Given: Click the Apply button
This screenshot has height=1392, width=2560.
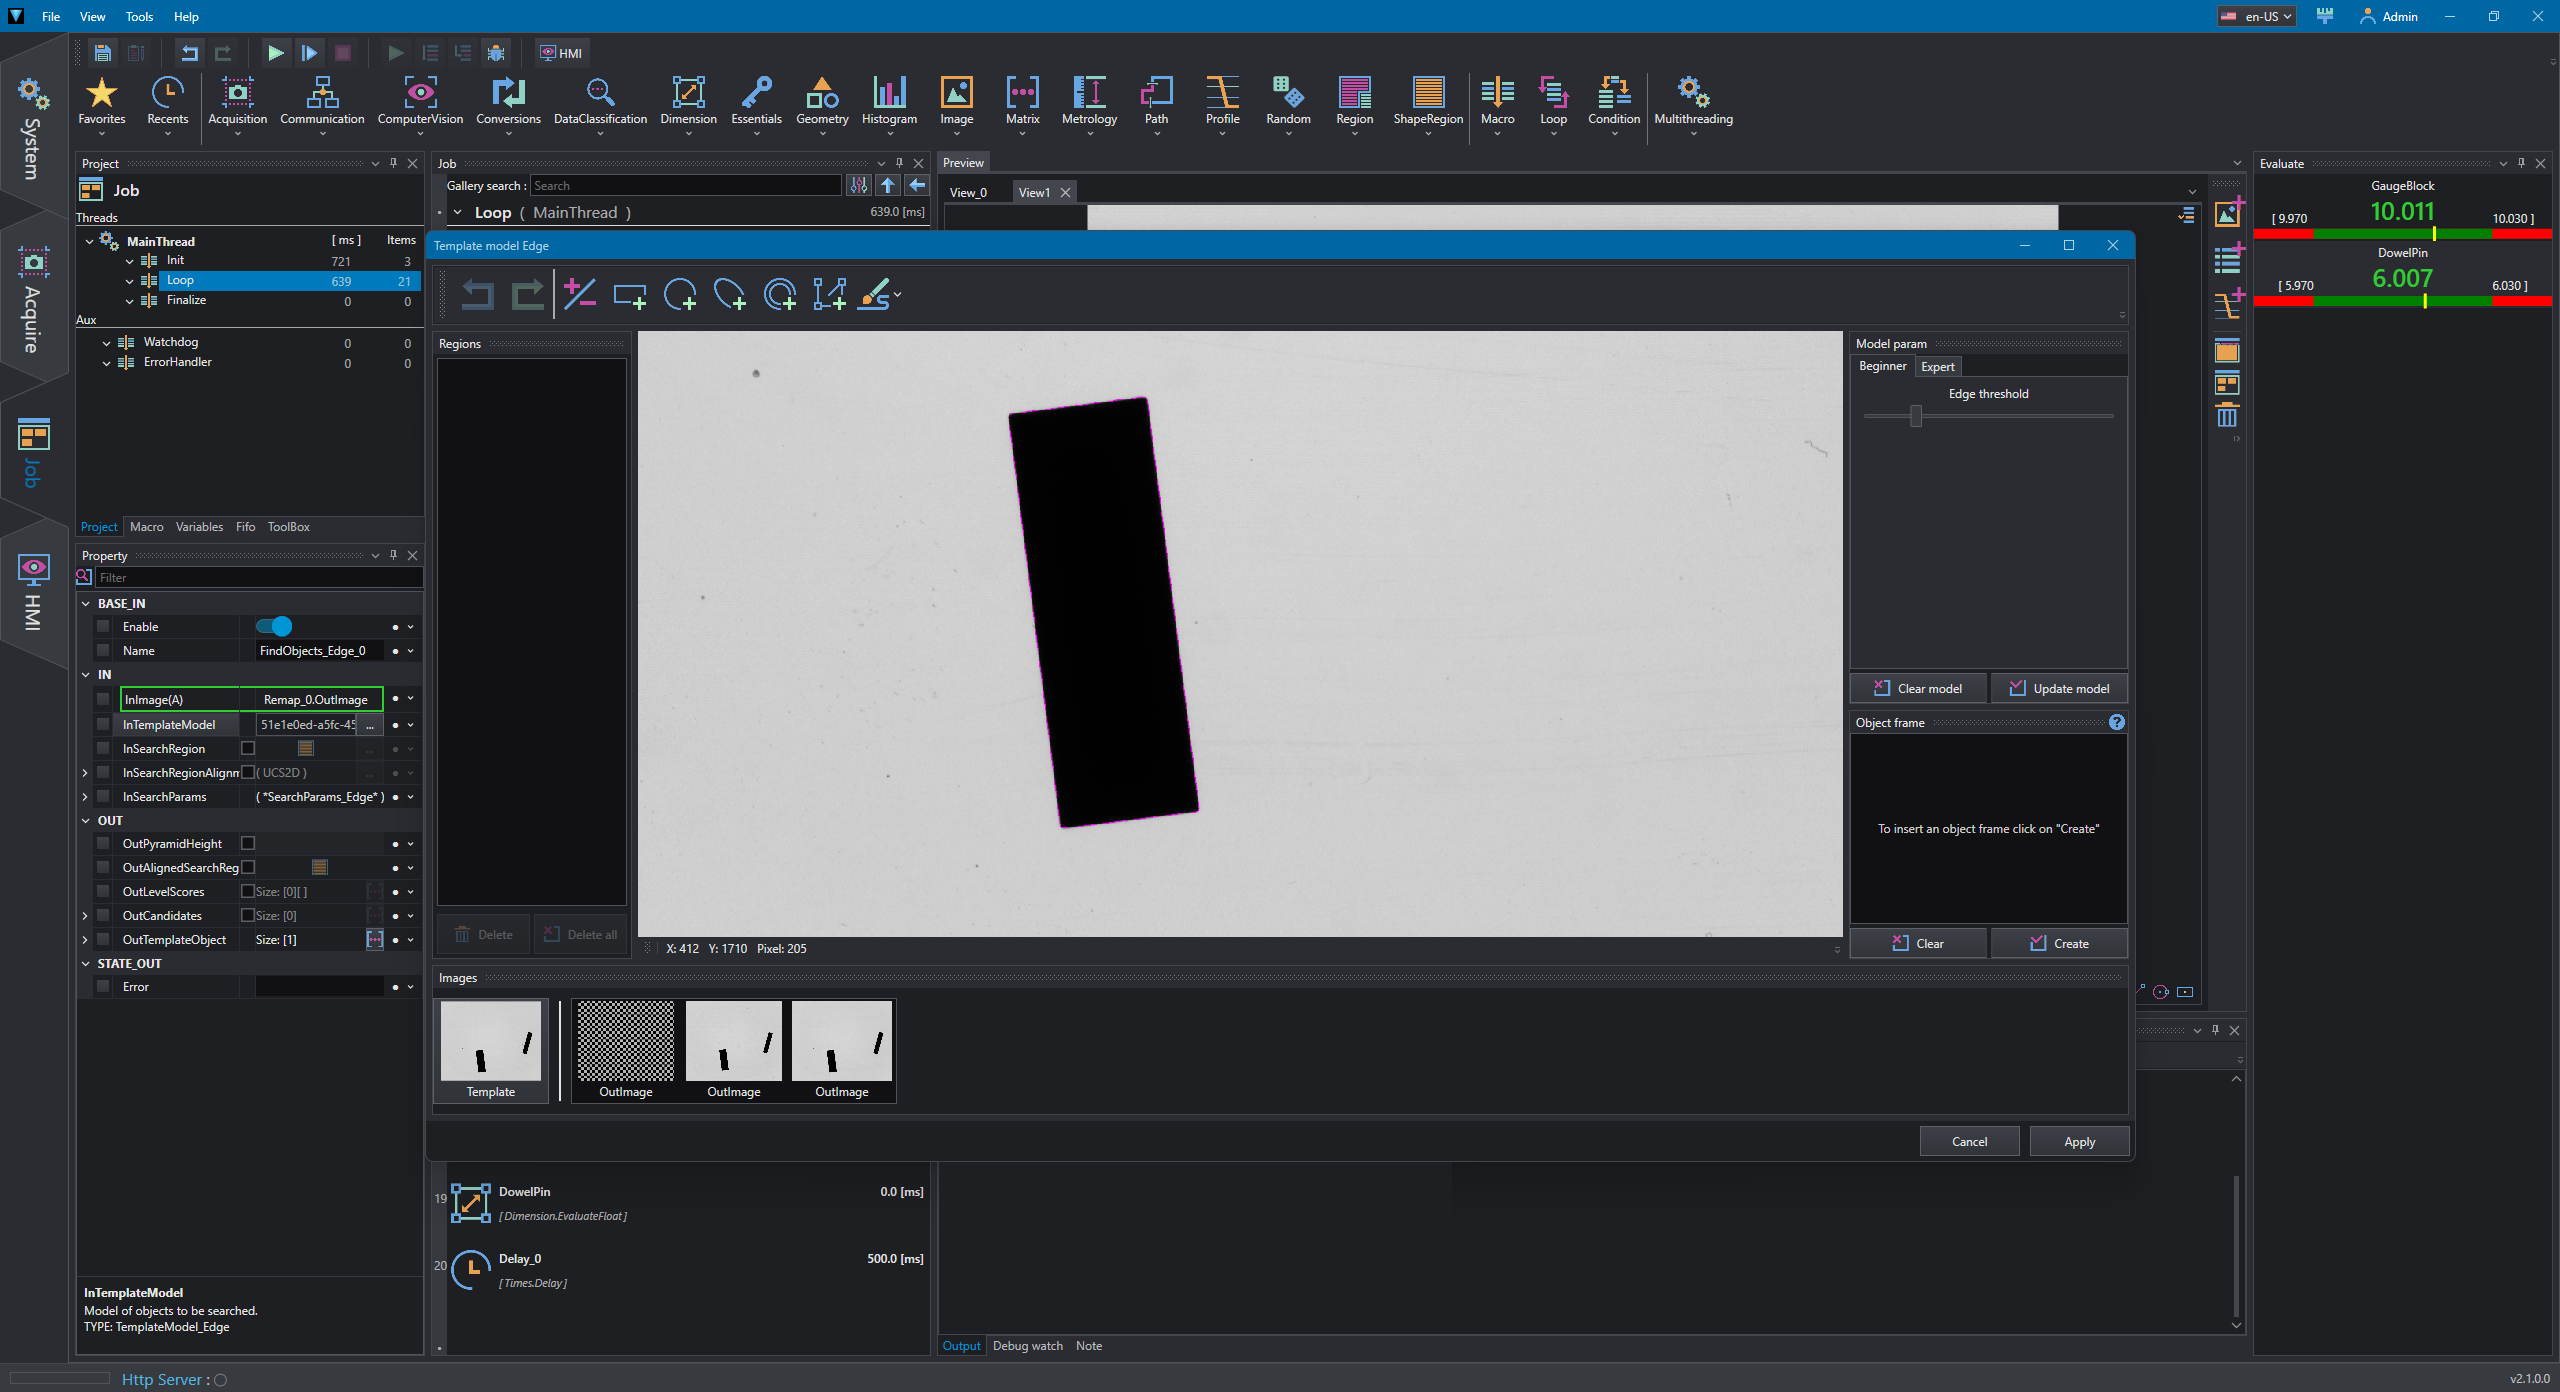Looking at the screenshot, I should (2079, 1141).
